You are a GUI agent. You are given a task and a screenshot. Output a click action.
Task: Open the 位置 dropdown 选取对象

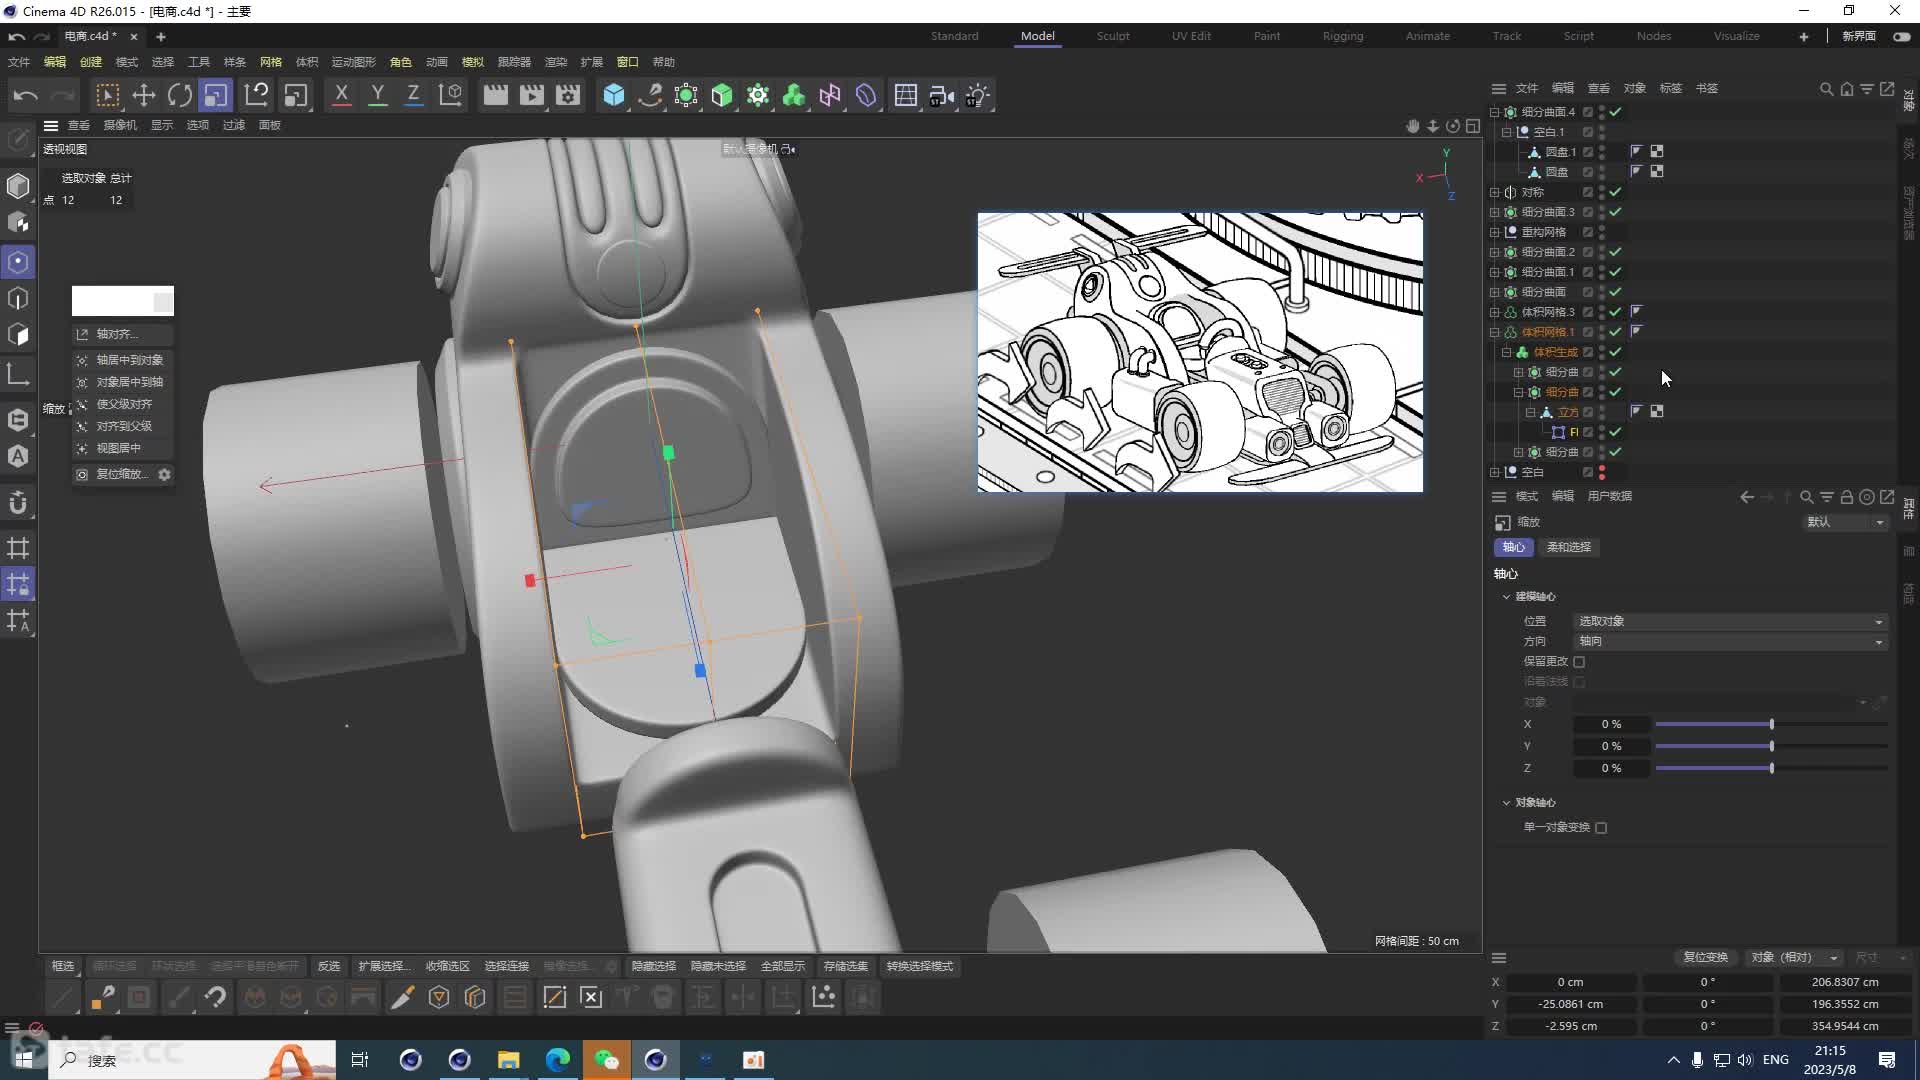click(x=1730, y=621)
